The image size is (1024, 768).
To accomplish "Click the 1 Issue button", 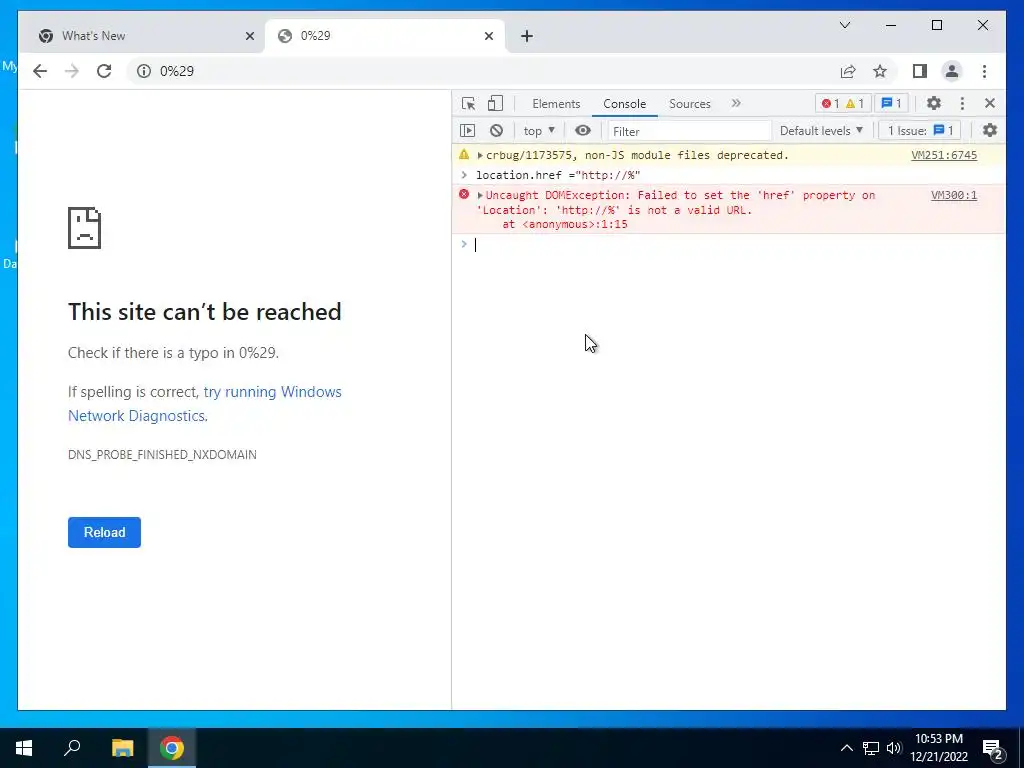I will click(x=920, y=131).
